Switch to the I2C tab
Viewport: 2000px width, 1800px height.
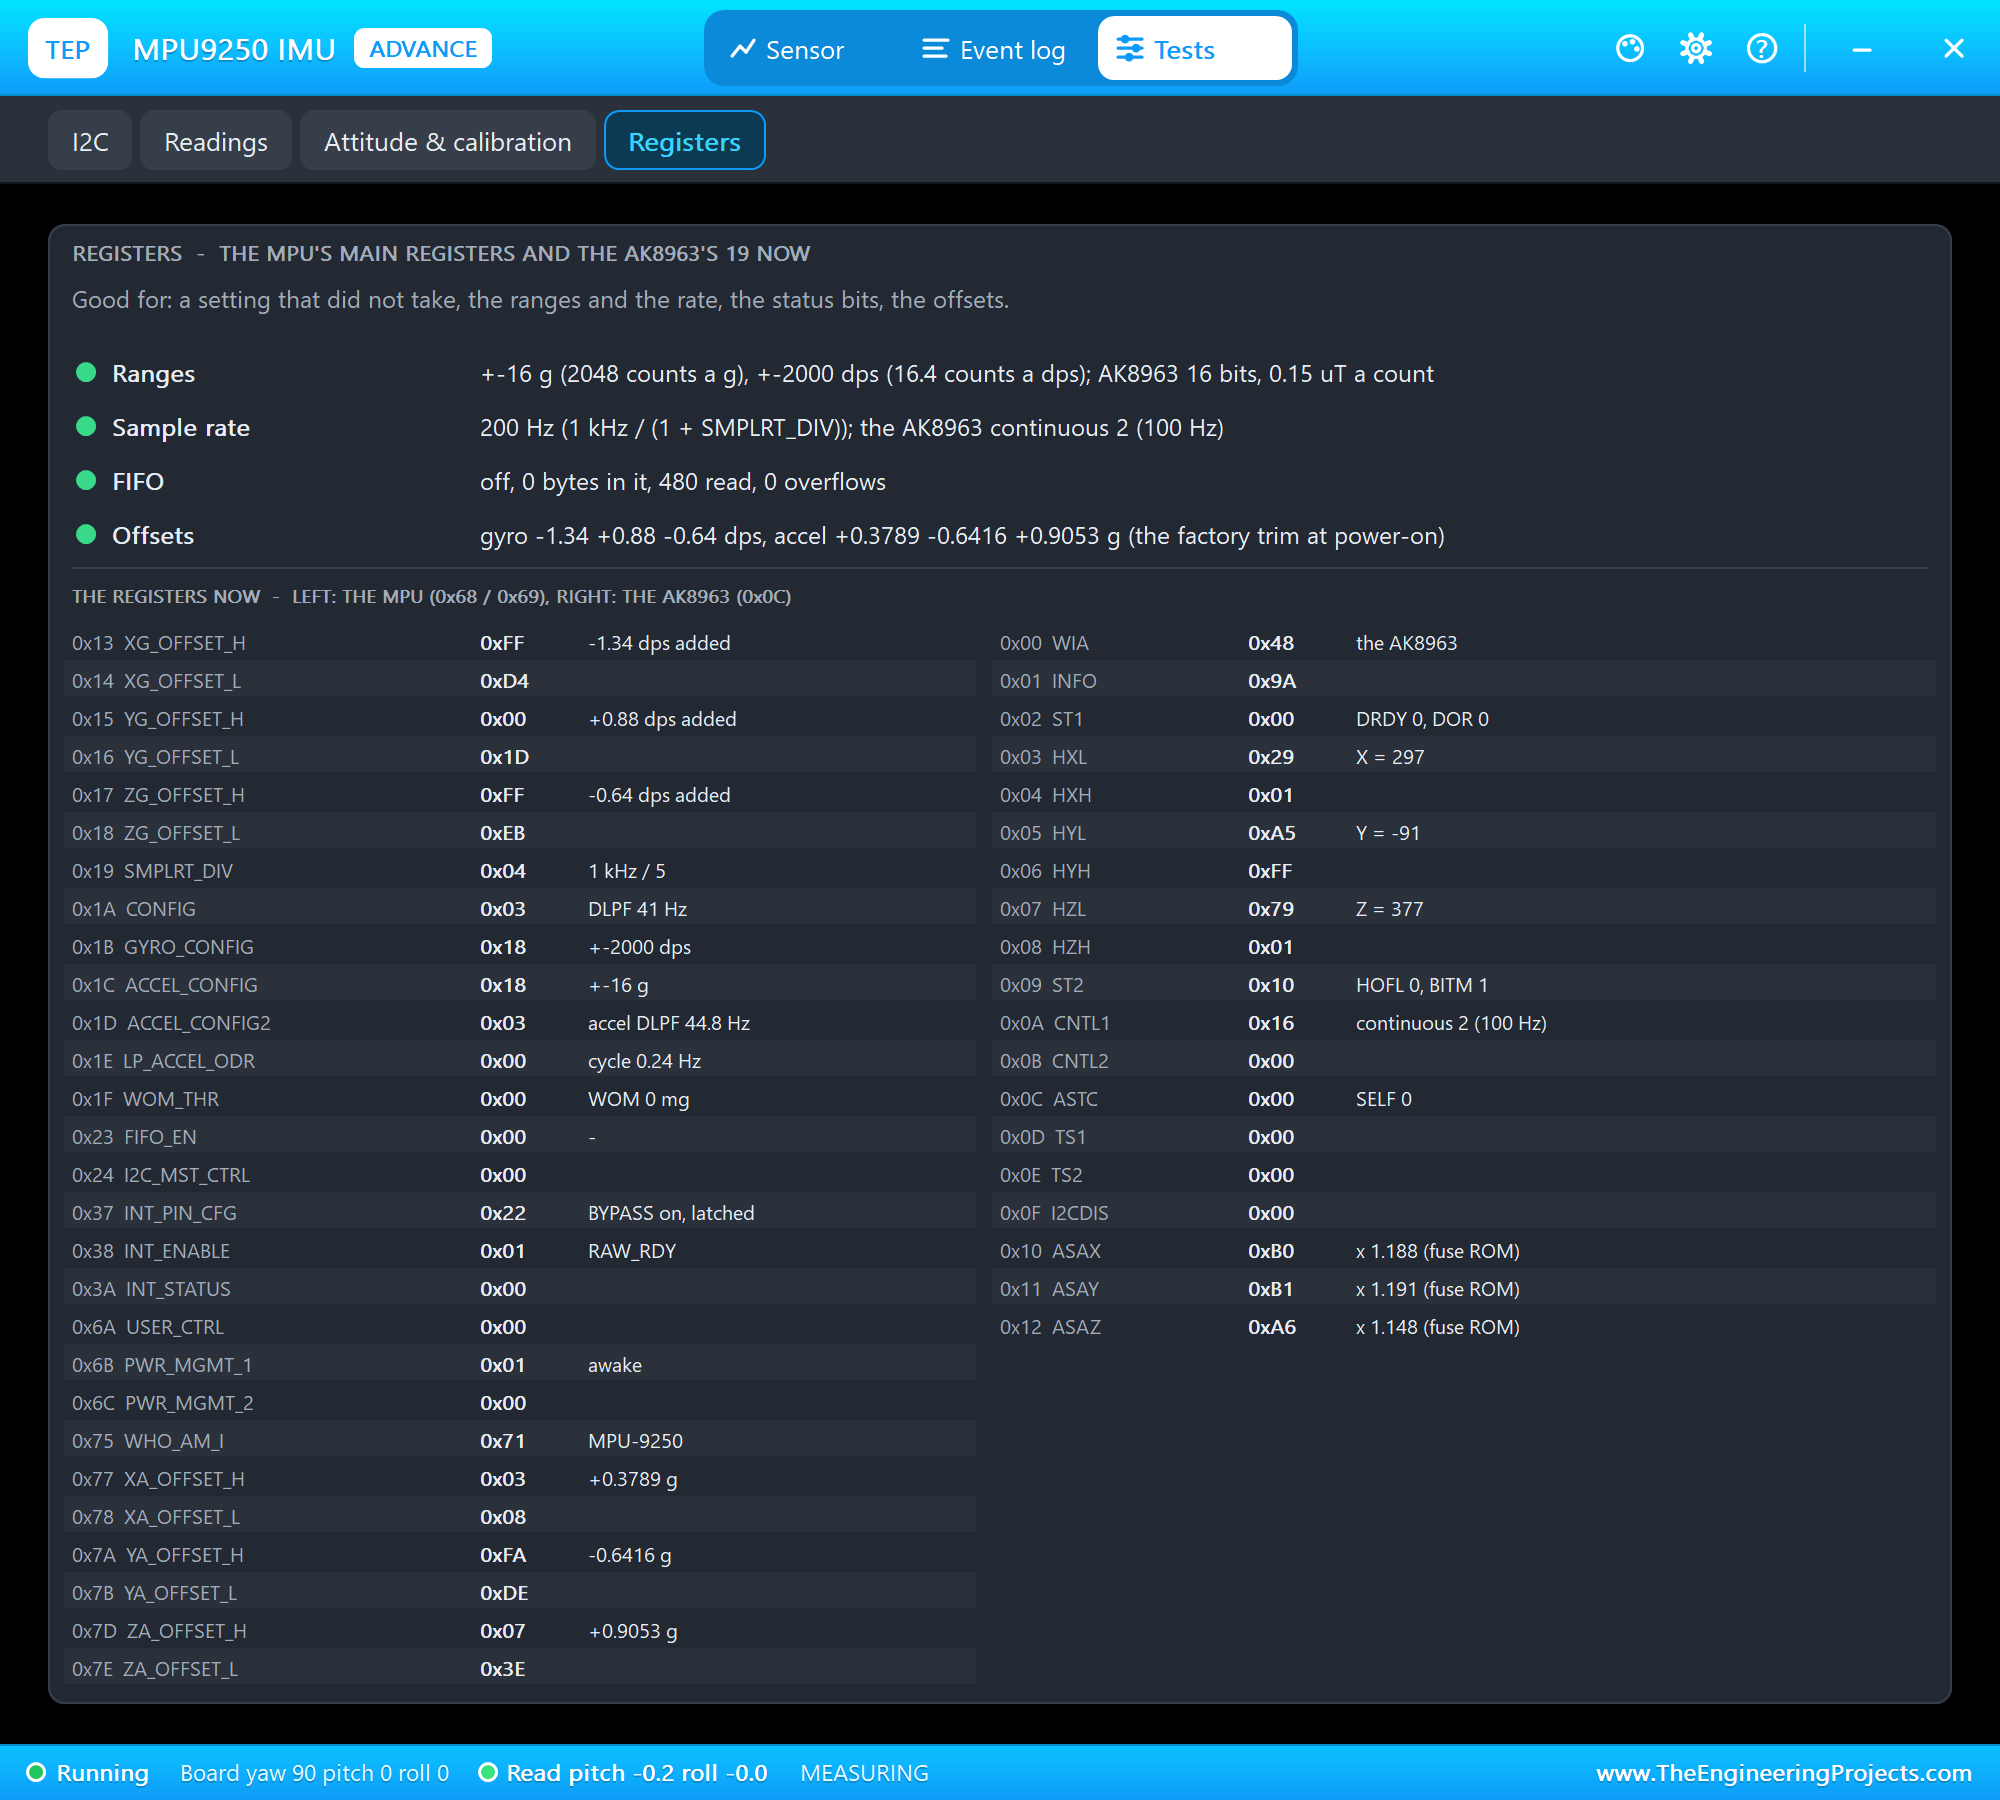[90, 141]
